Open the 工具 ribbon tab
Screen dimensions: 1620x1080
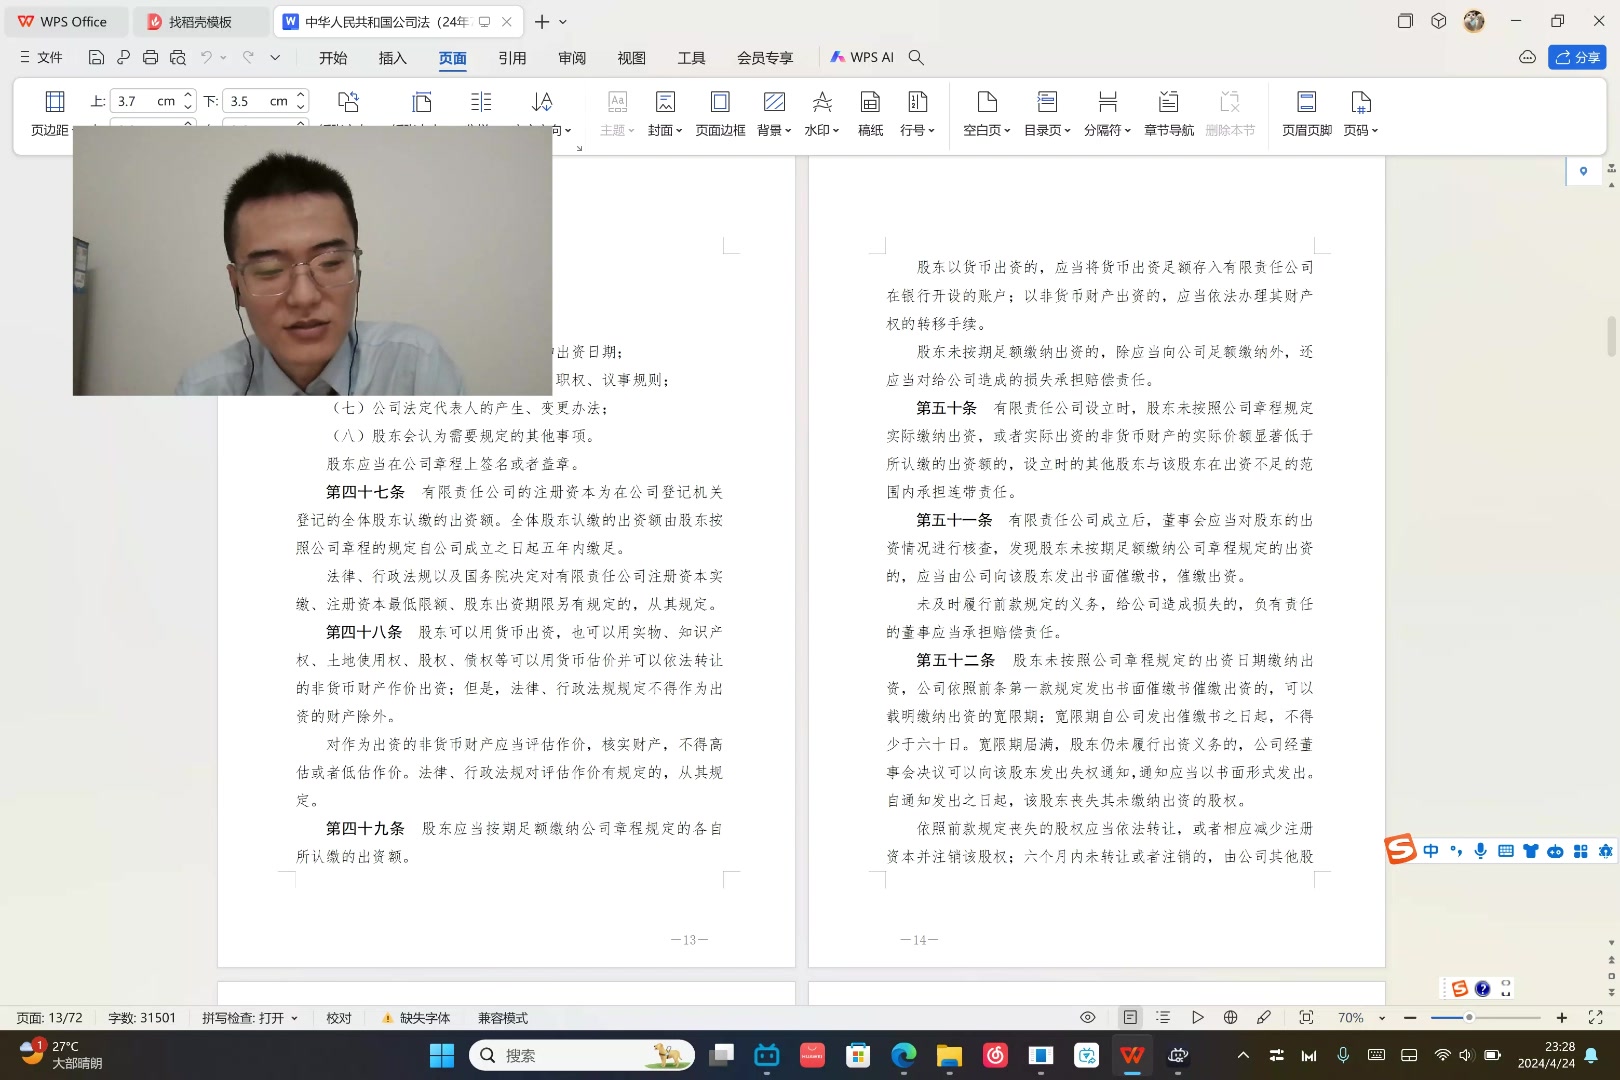point(691,58)
